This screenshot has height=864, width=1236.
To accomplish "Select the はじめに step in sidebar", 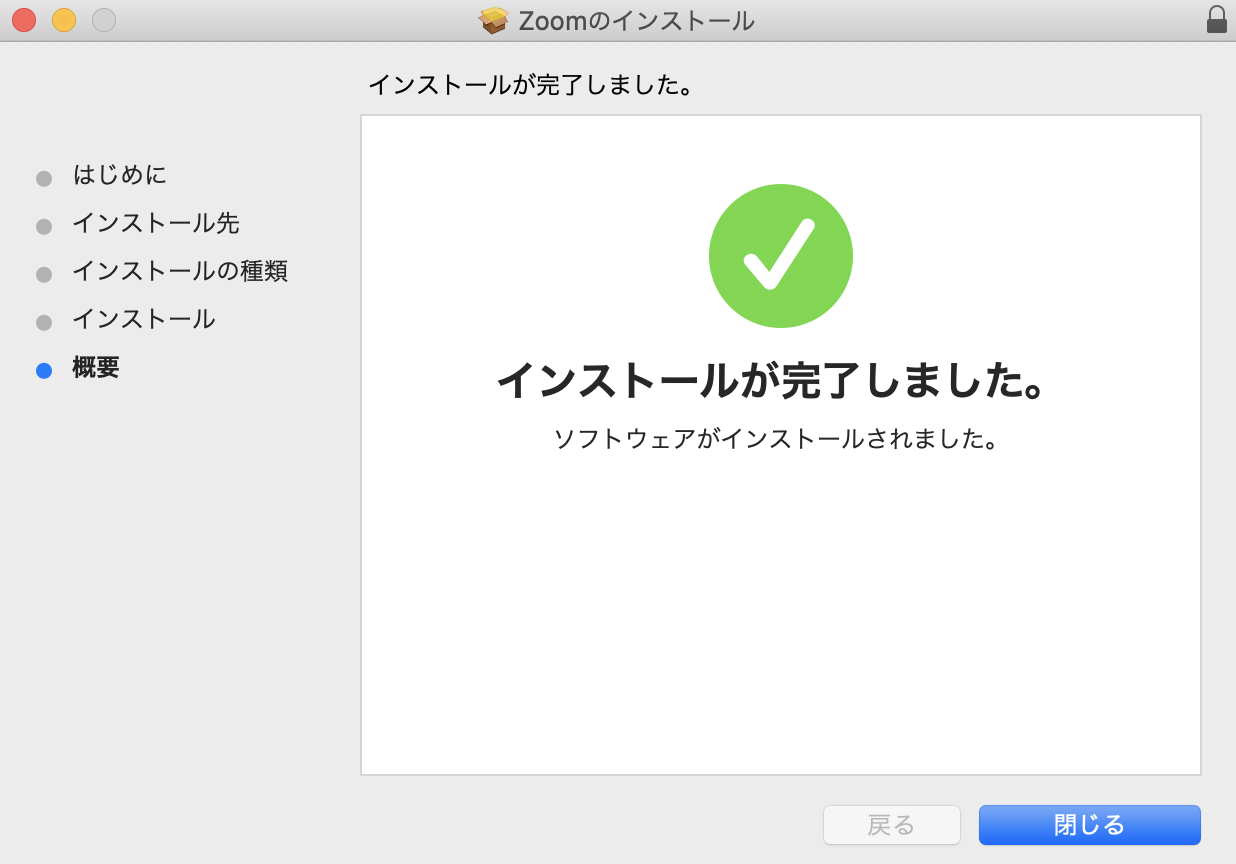I will pos(119,175).
